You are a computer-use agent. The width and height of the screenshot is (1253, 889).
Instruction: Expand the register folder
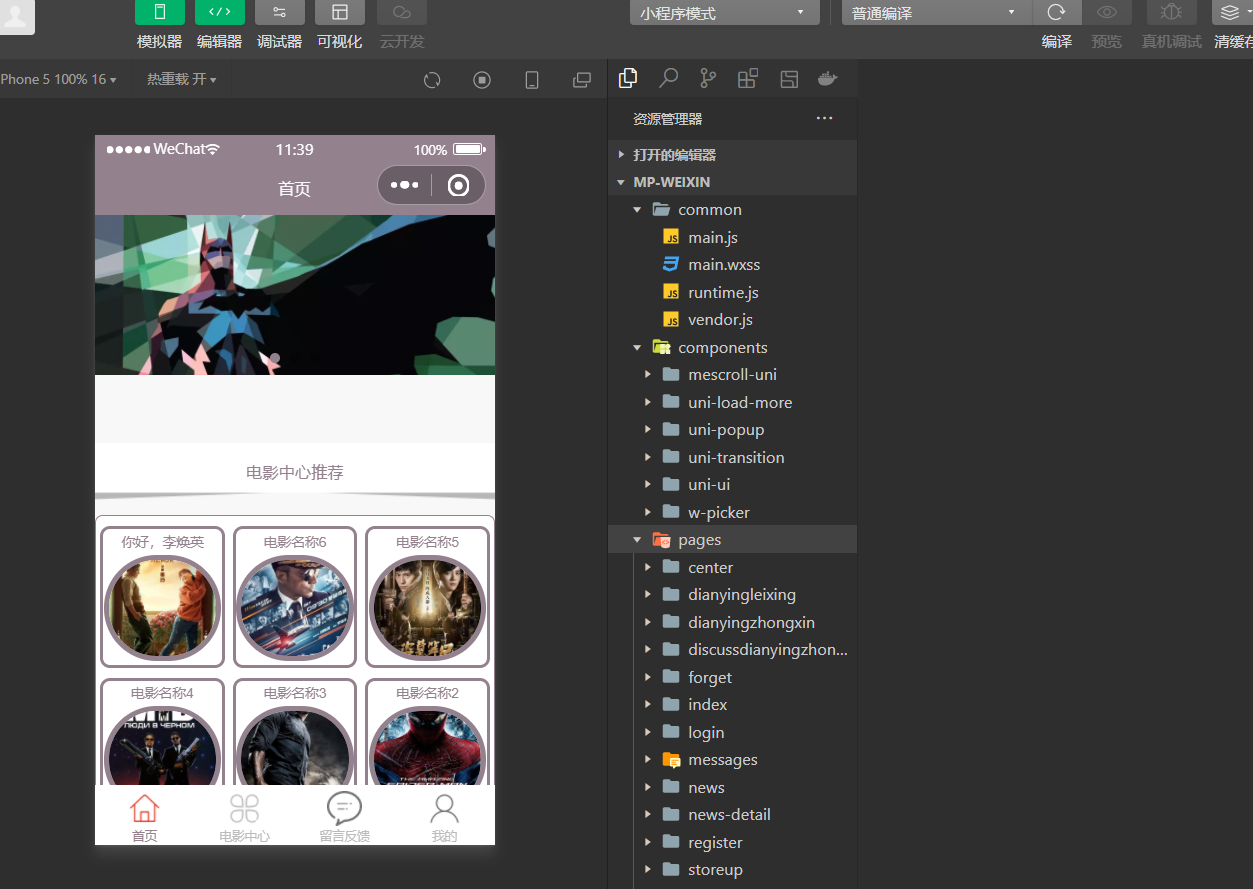pos(732,842)
